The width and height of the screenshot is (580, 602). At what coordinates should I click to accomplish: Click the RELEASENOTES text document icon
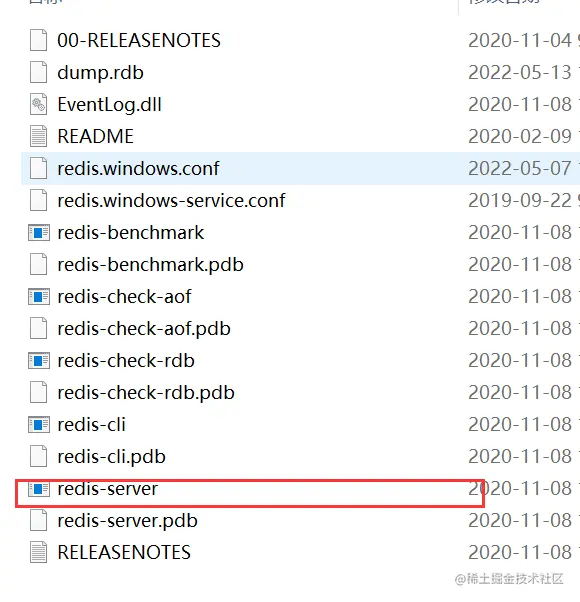(39, 552)
